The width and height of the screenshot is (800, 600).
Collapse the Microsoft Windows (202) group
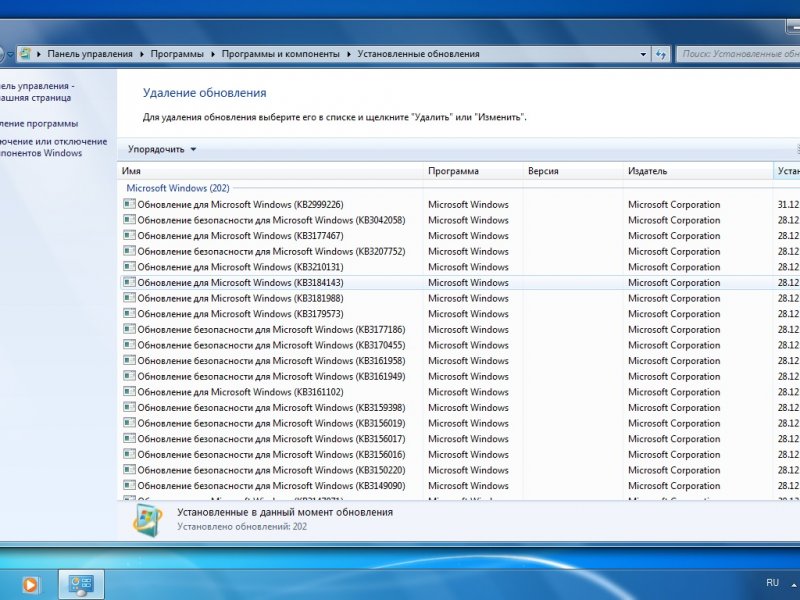(178, 188)
